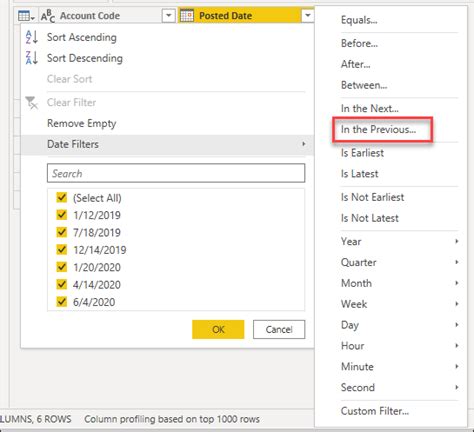Expand the Month submenu

pyautogui.click(x=457, y=283)
